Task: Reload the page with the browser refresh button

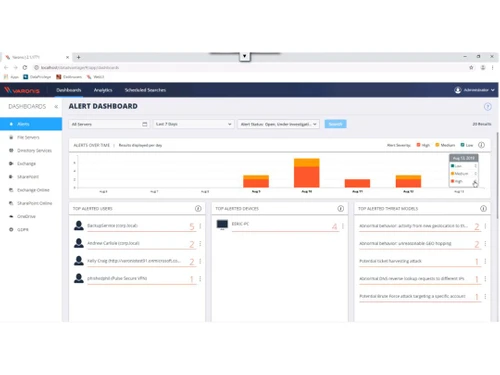Action: click(x=25, y=67)
